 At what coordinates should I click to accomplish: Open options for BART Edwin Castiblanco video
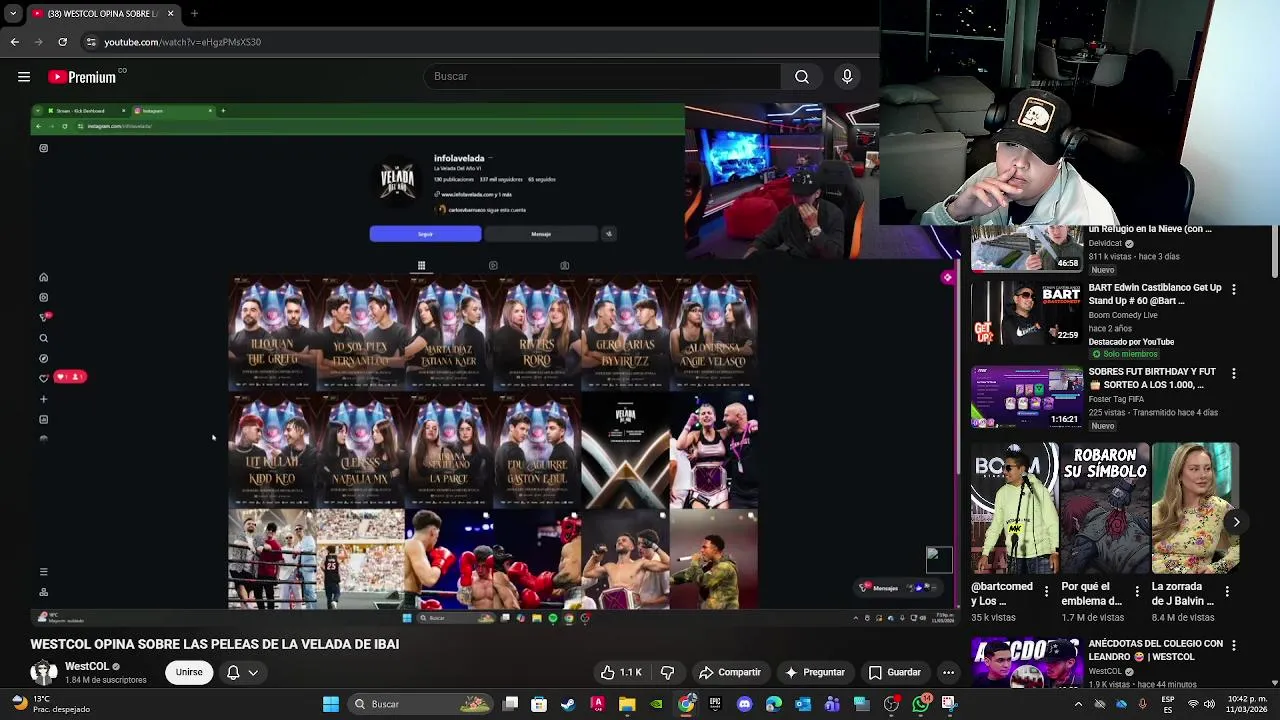point(1233,289)
